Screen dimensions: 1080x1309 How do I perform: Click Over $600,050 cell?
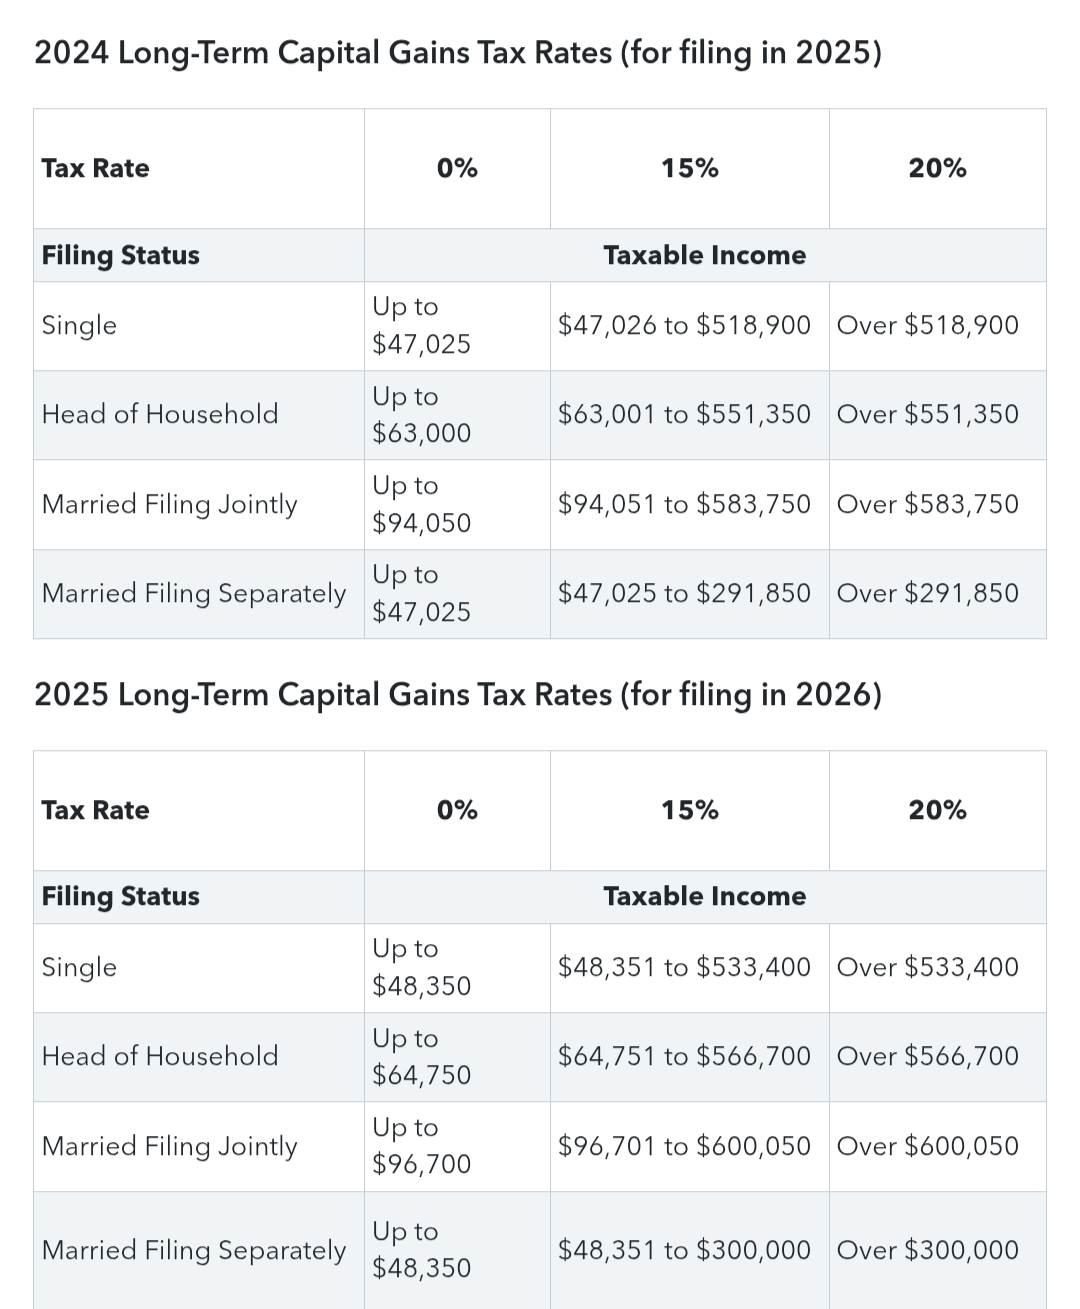[x=937, y=1146]
